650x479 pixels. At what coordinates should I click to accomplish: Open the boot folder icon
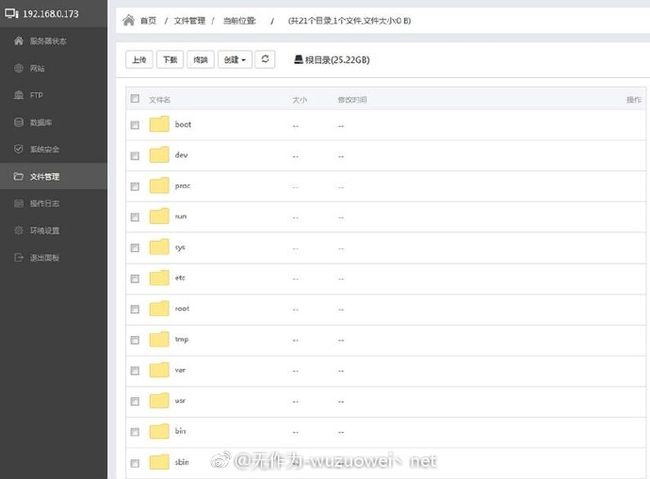(159, 124)
